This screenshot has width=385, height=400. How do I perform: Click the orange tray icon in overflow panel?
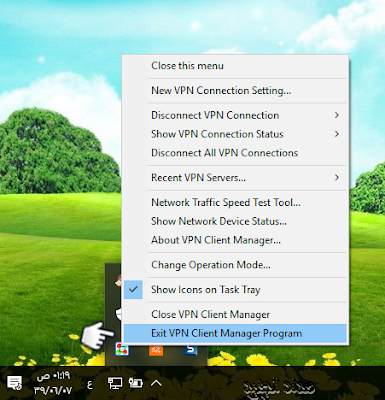[156, 350]
